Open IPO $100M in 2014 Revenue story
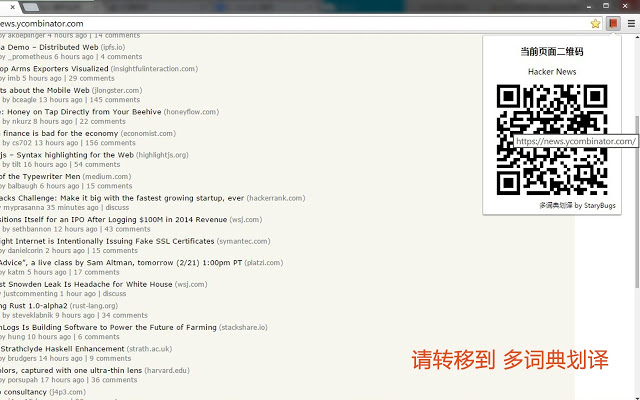 113,220
